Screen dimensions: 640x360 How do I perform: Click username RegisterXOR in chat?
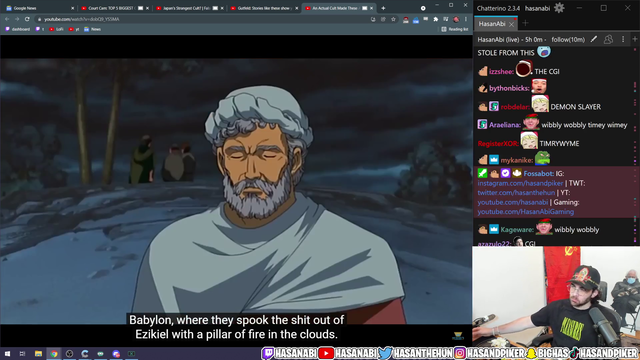[498, 144]
